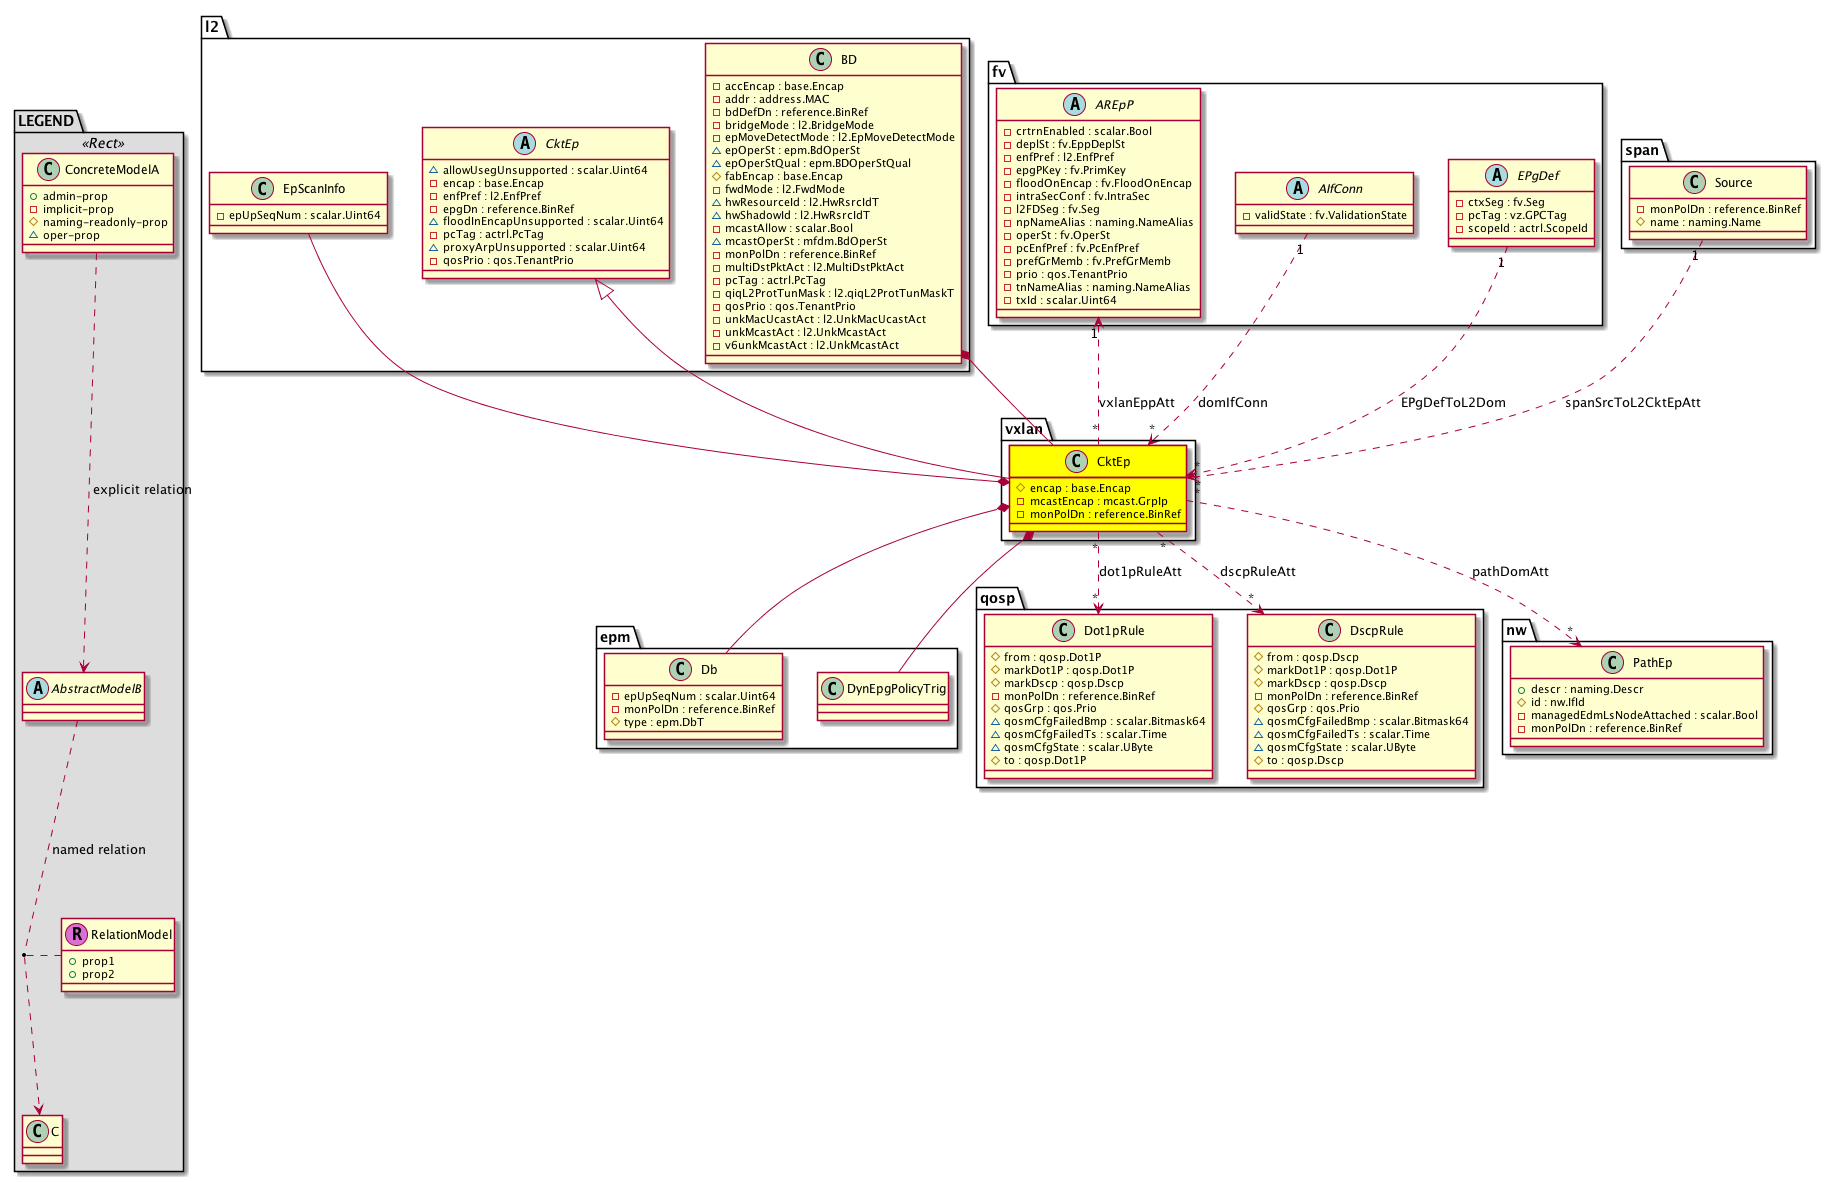Click the C icon of the DscpRule class
Screen dimensions: 1836x1182
1329,630
